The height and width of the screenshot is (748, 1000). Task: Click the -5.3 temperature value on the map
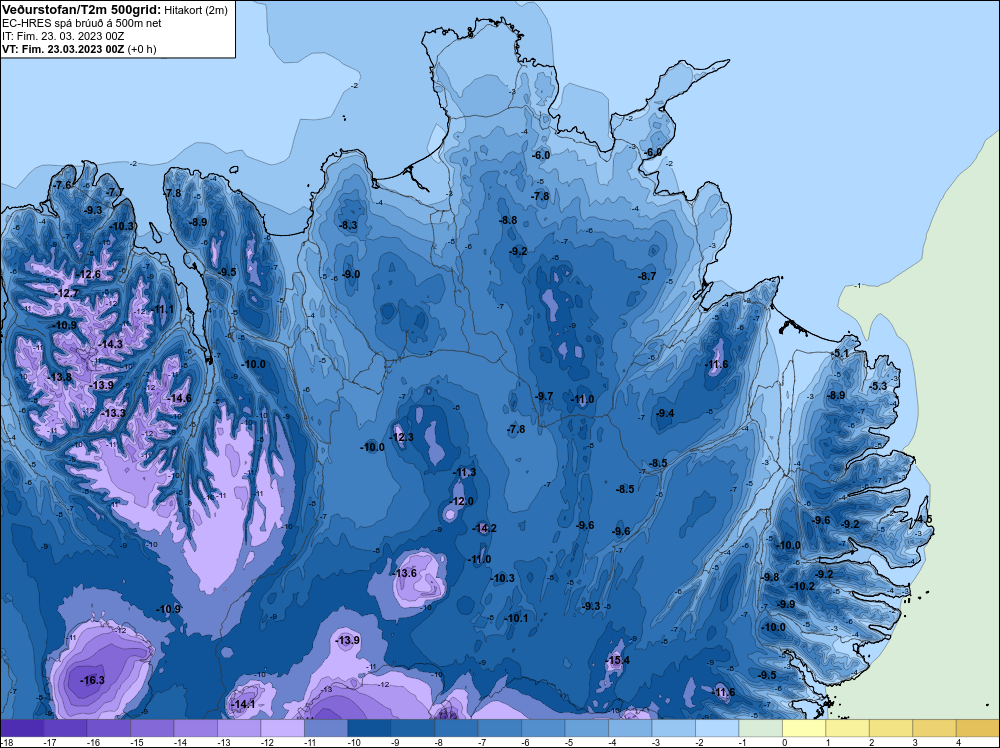[878, 386]
